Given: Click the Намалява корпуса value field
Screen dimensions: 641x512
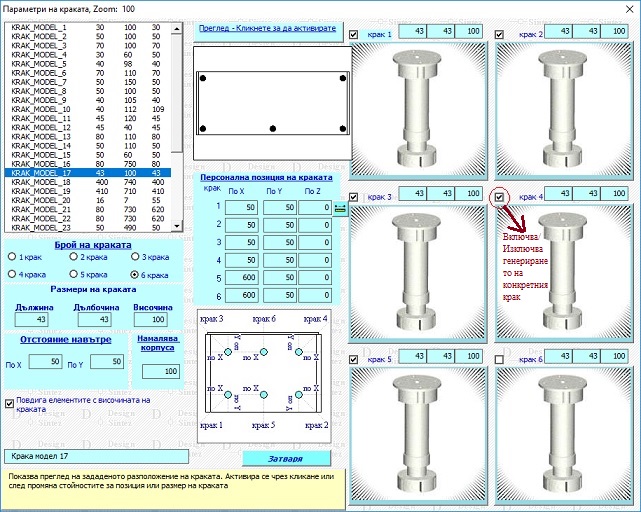Looking at the screenshot, I should coord(161,371).
